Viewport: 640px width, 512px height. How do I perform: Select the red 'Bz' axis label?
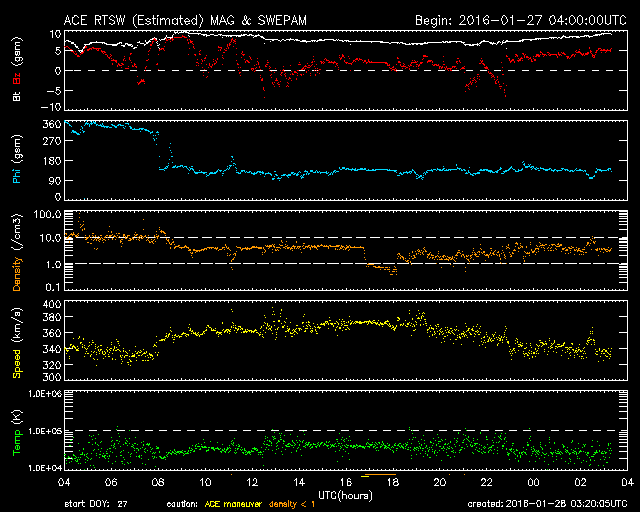tap(17, 79)
